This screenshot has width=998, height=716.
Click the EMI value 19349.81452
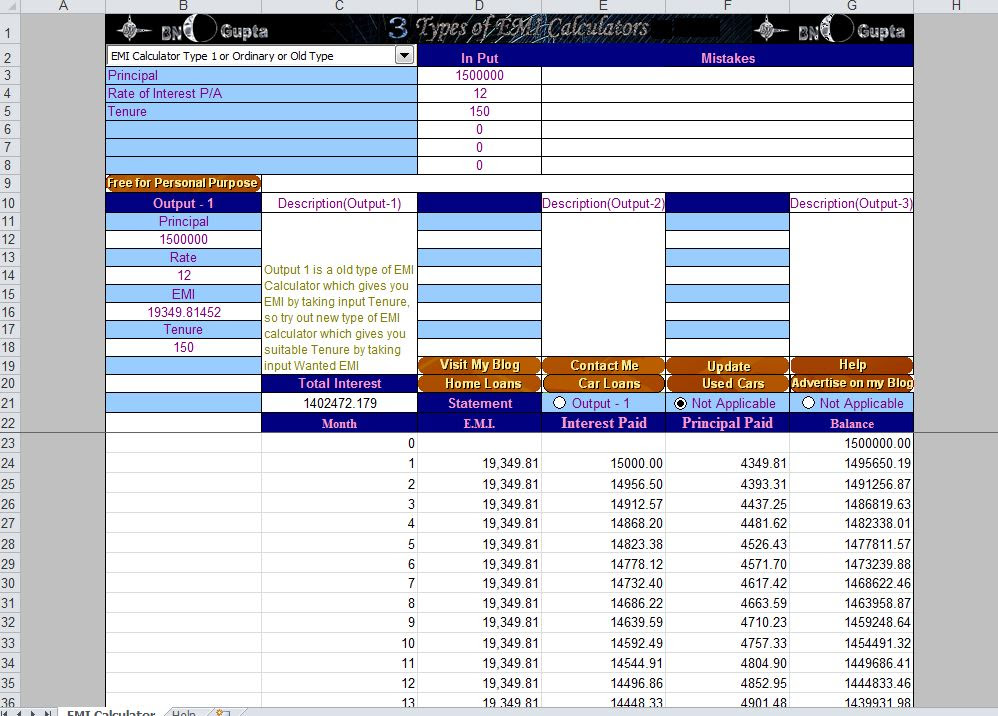pos(183,312)
